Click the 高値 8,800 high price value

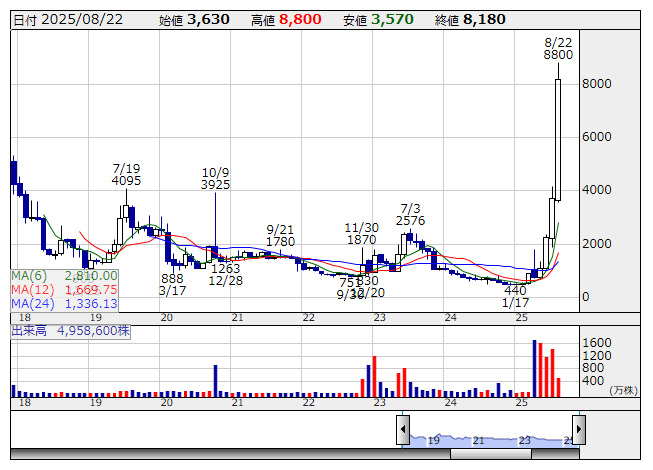pyautogui.click(x=300, y=19)
